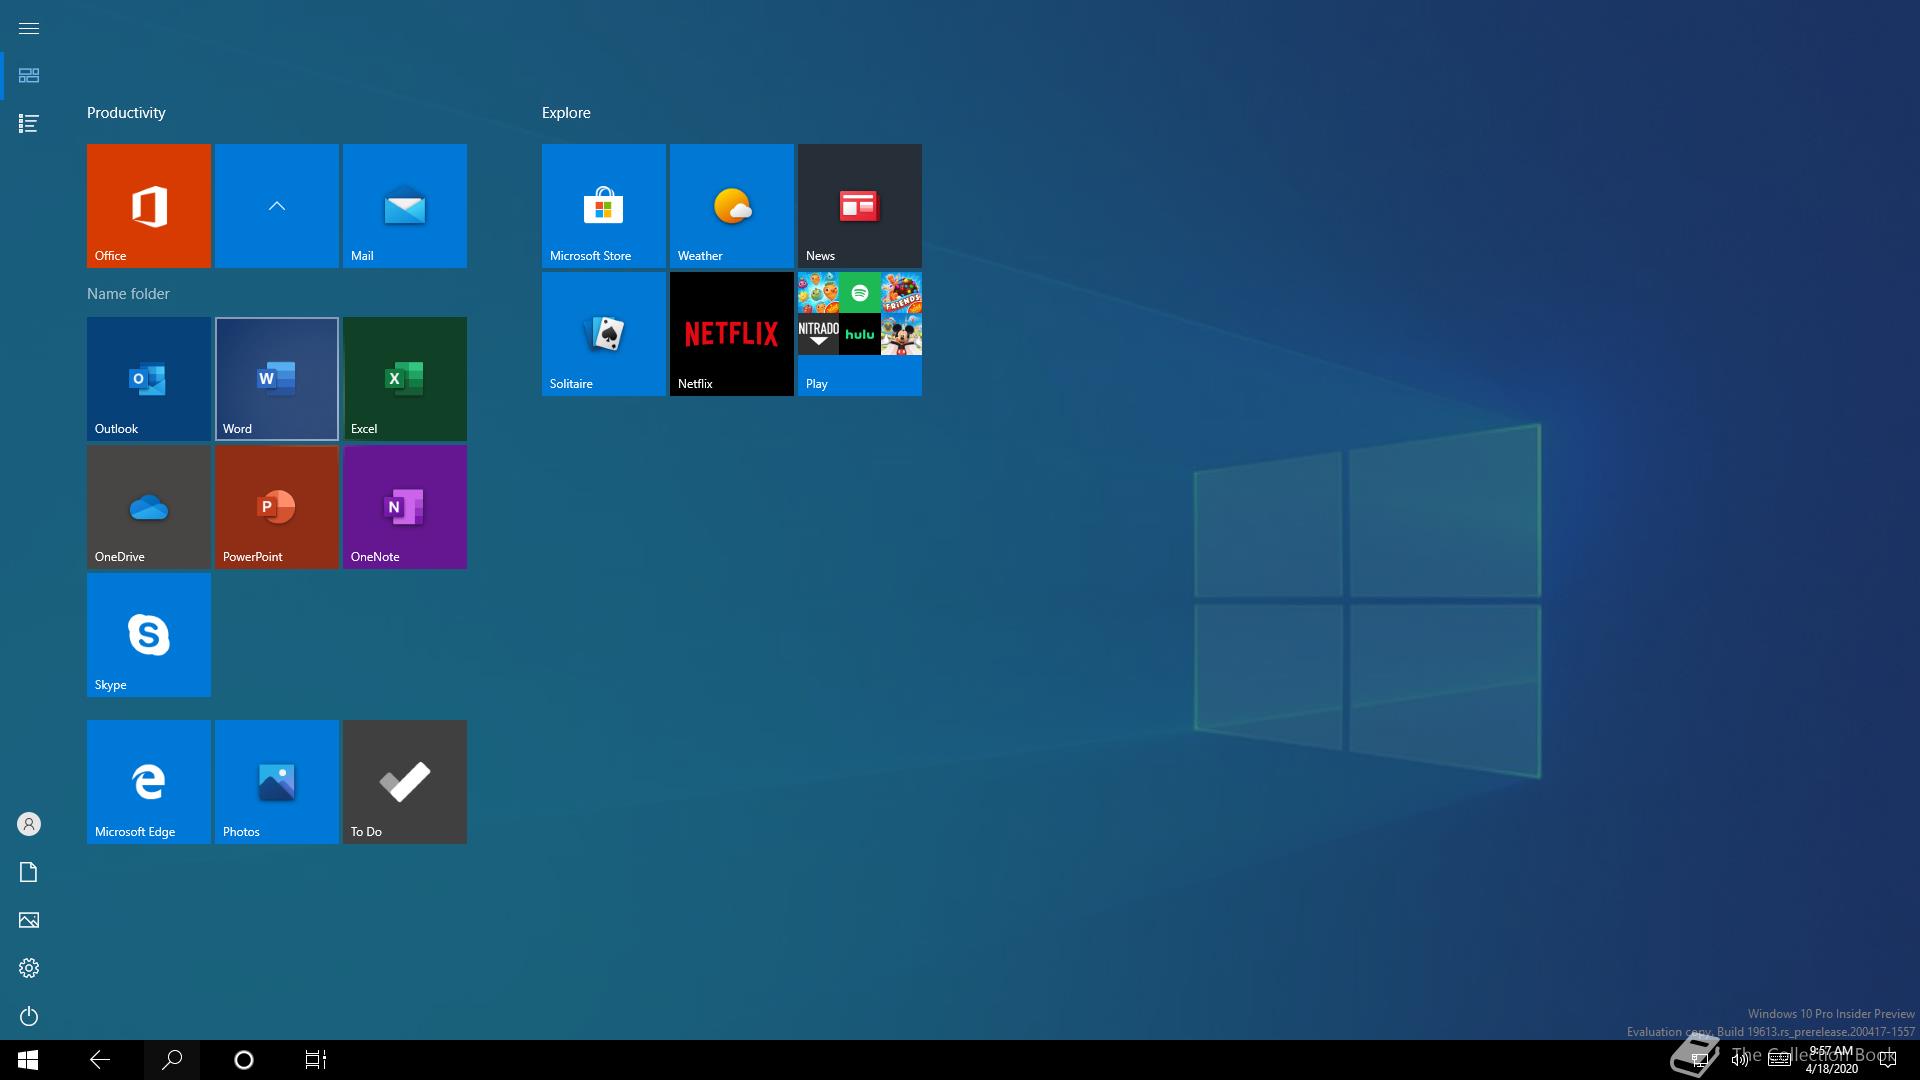
Task: Open the To Do tile
Action: click(x=405, y=782)
